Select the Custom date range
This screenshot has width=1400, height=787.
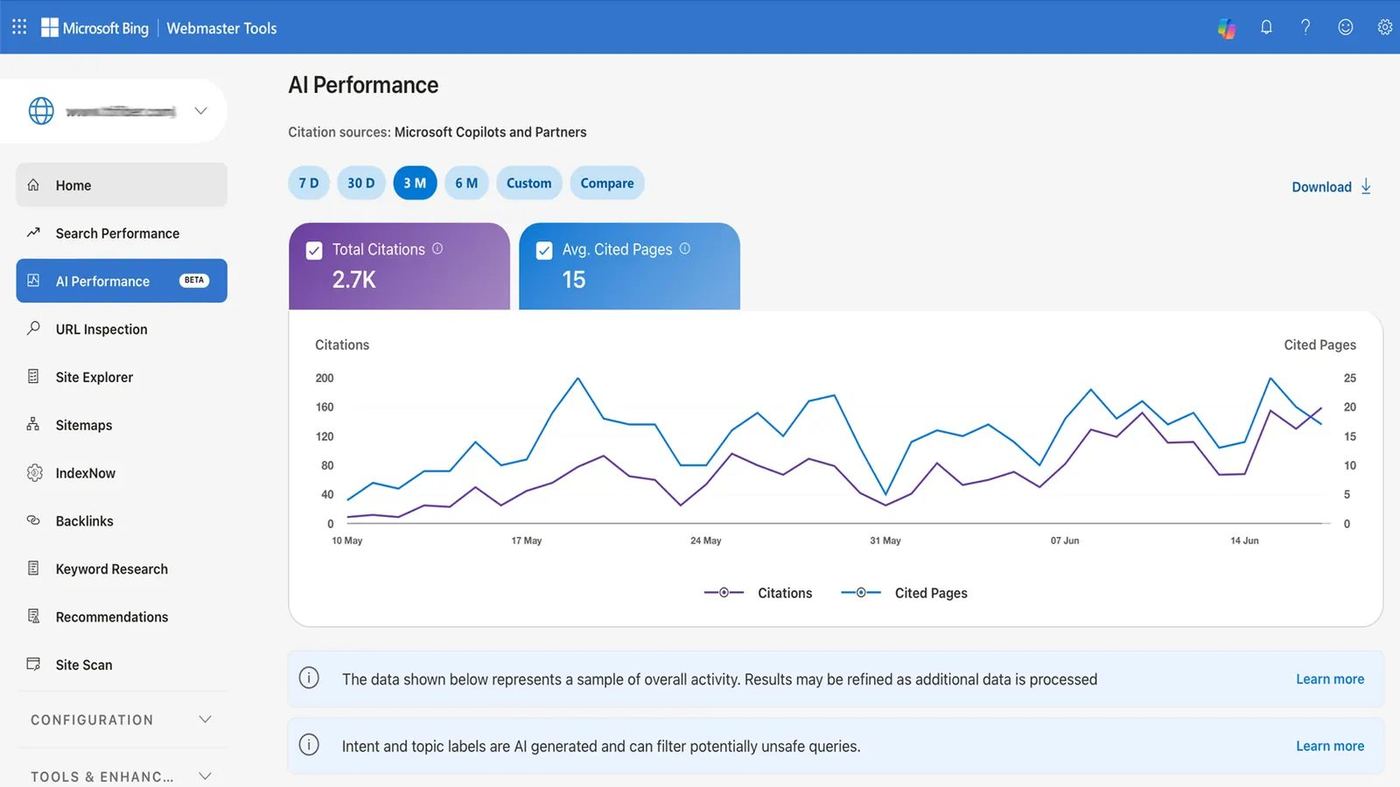tap(529, 183)
